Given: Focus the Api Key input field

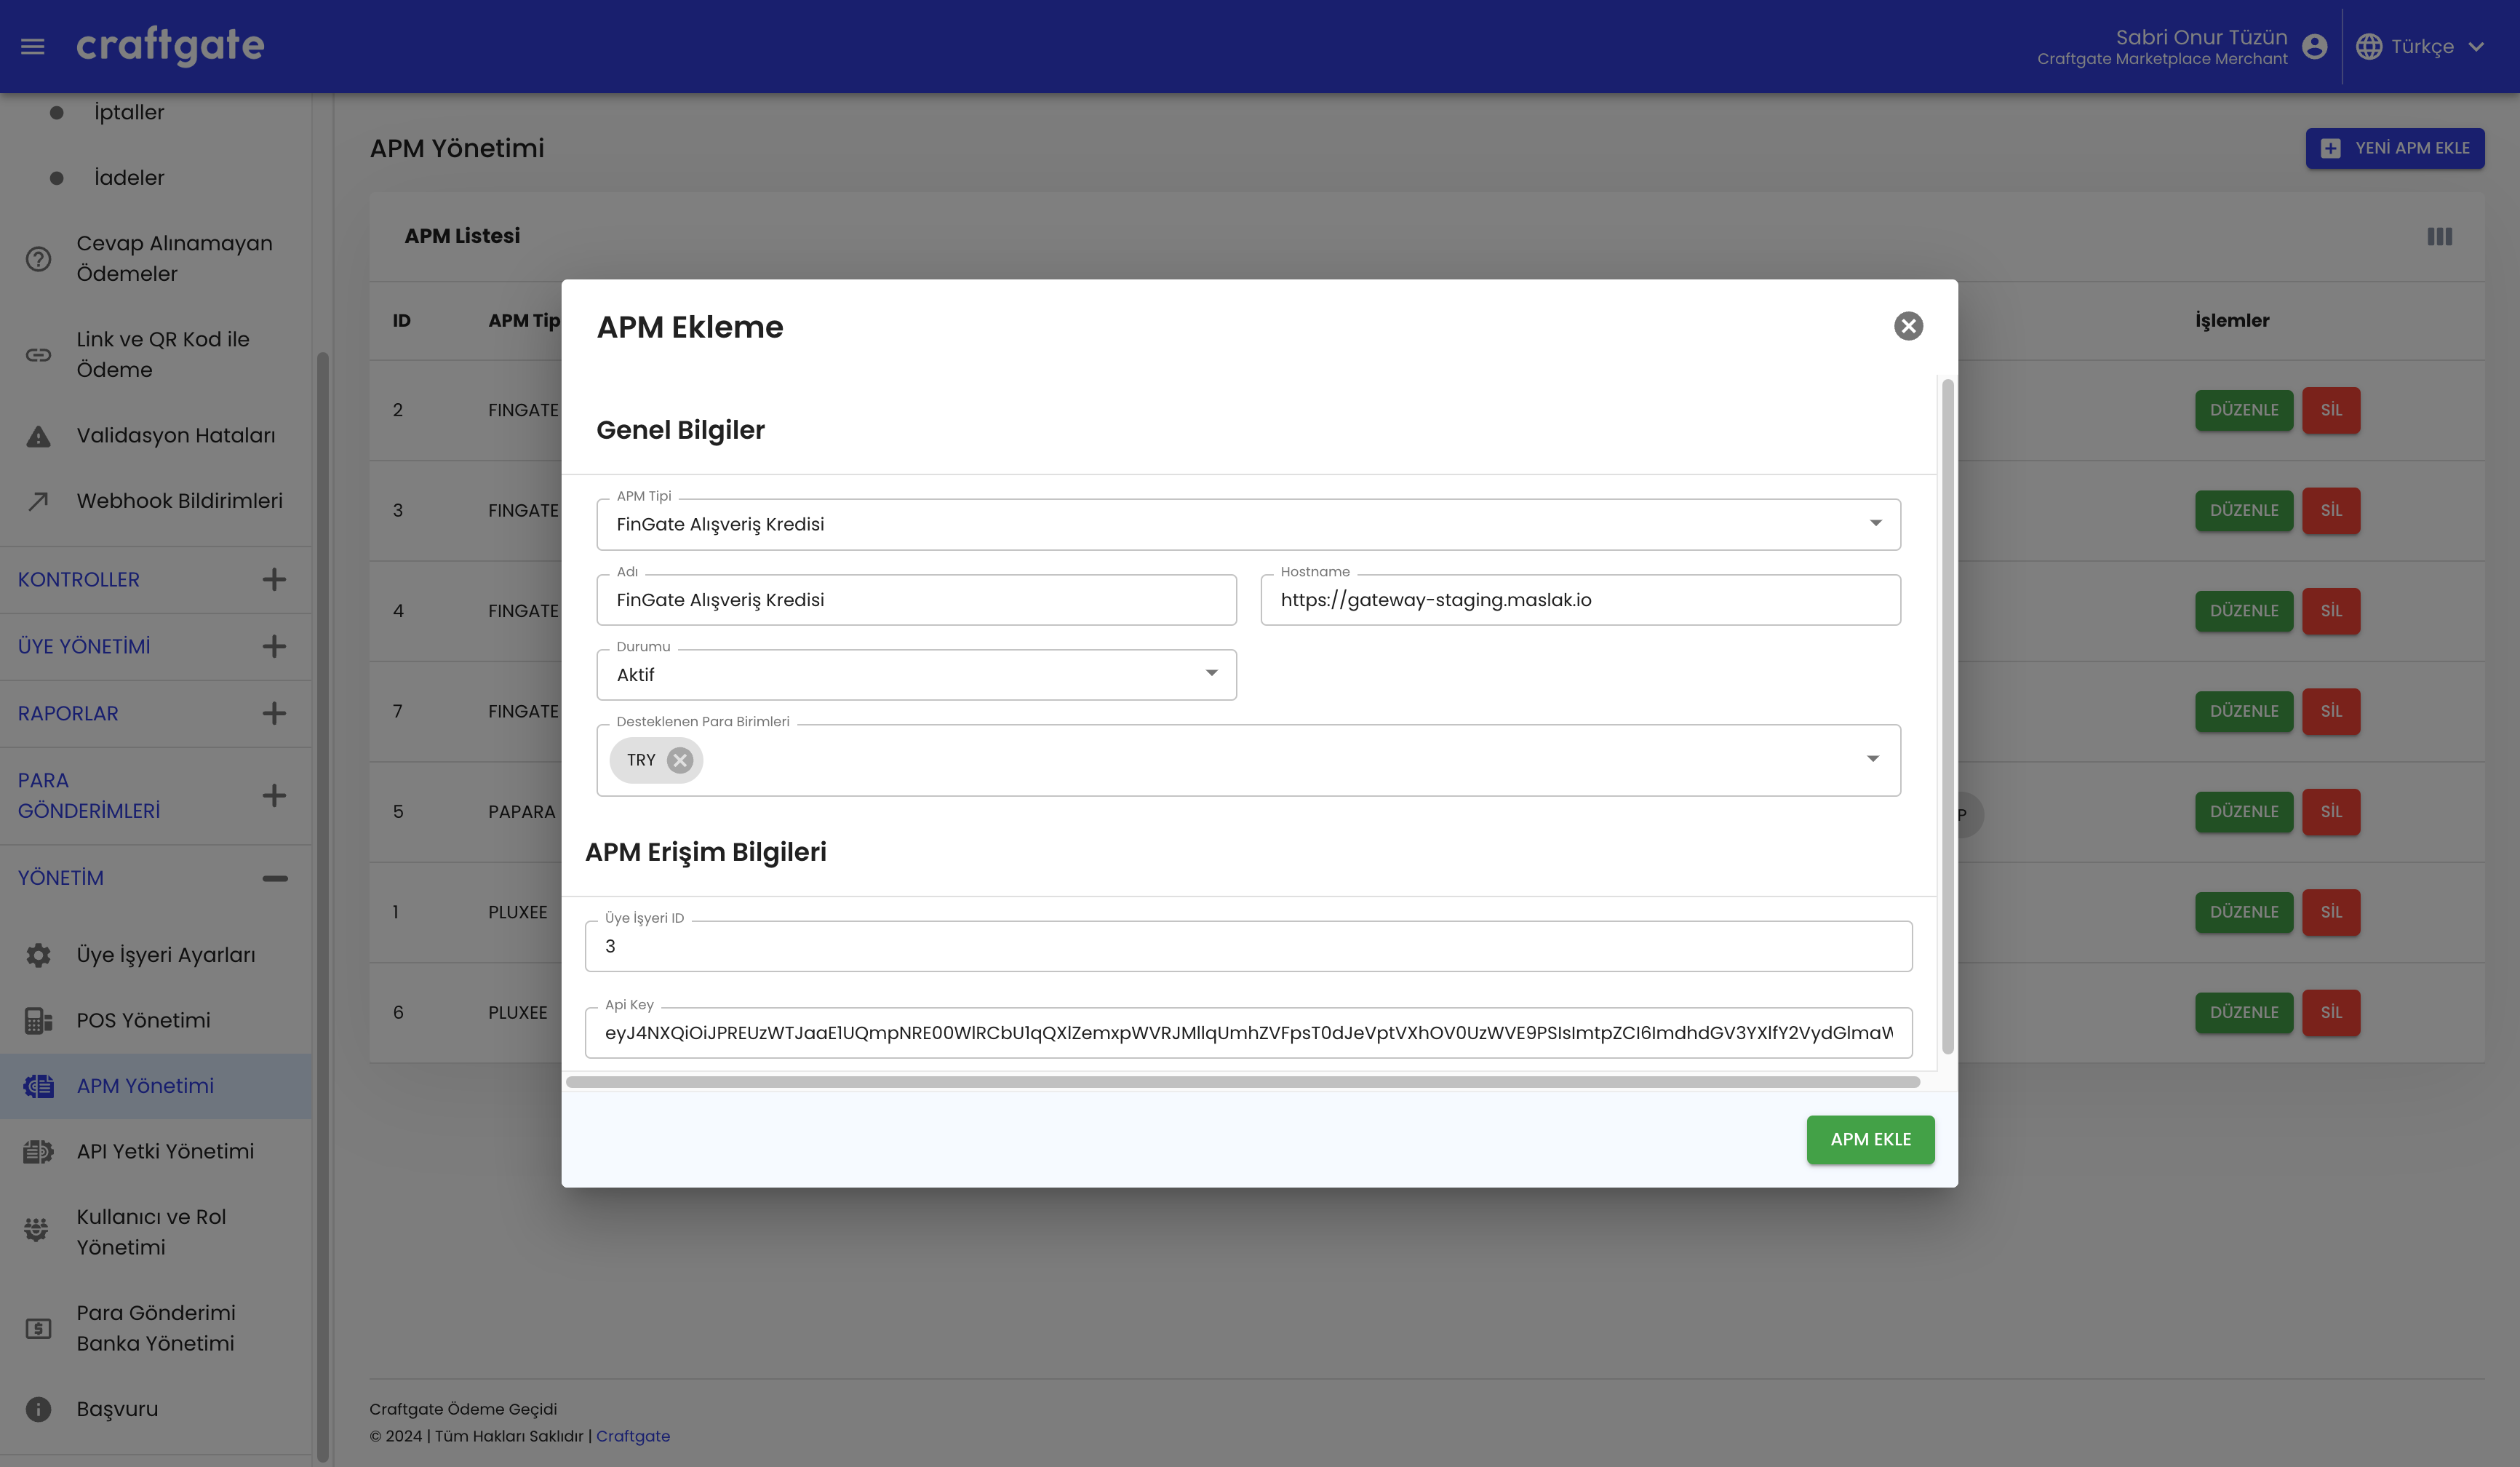Looking at the screenshot, I should click(1248, 1032).
